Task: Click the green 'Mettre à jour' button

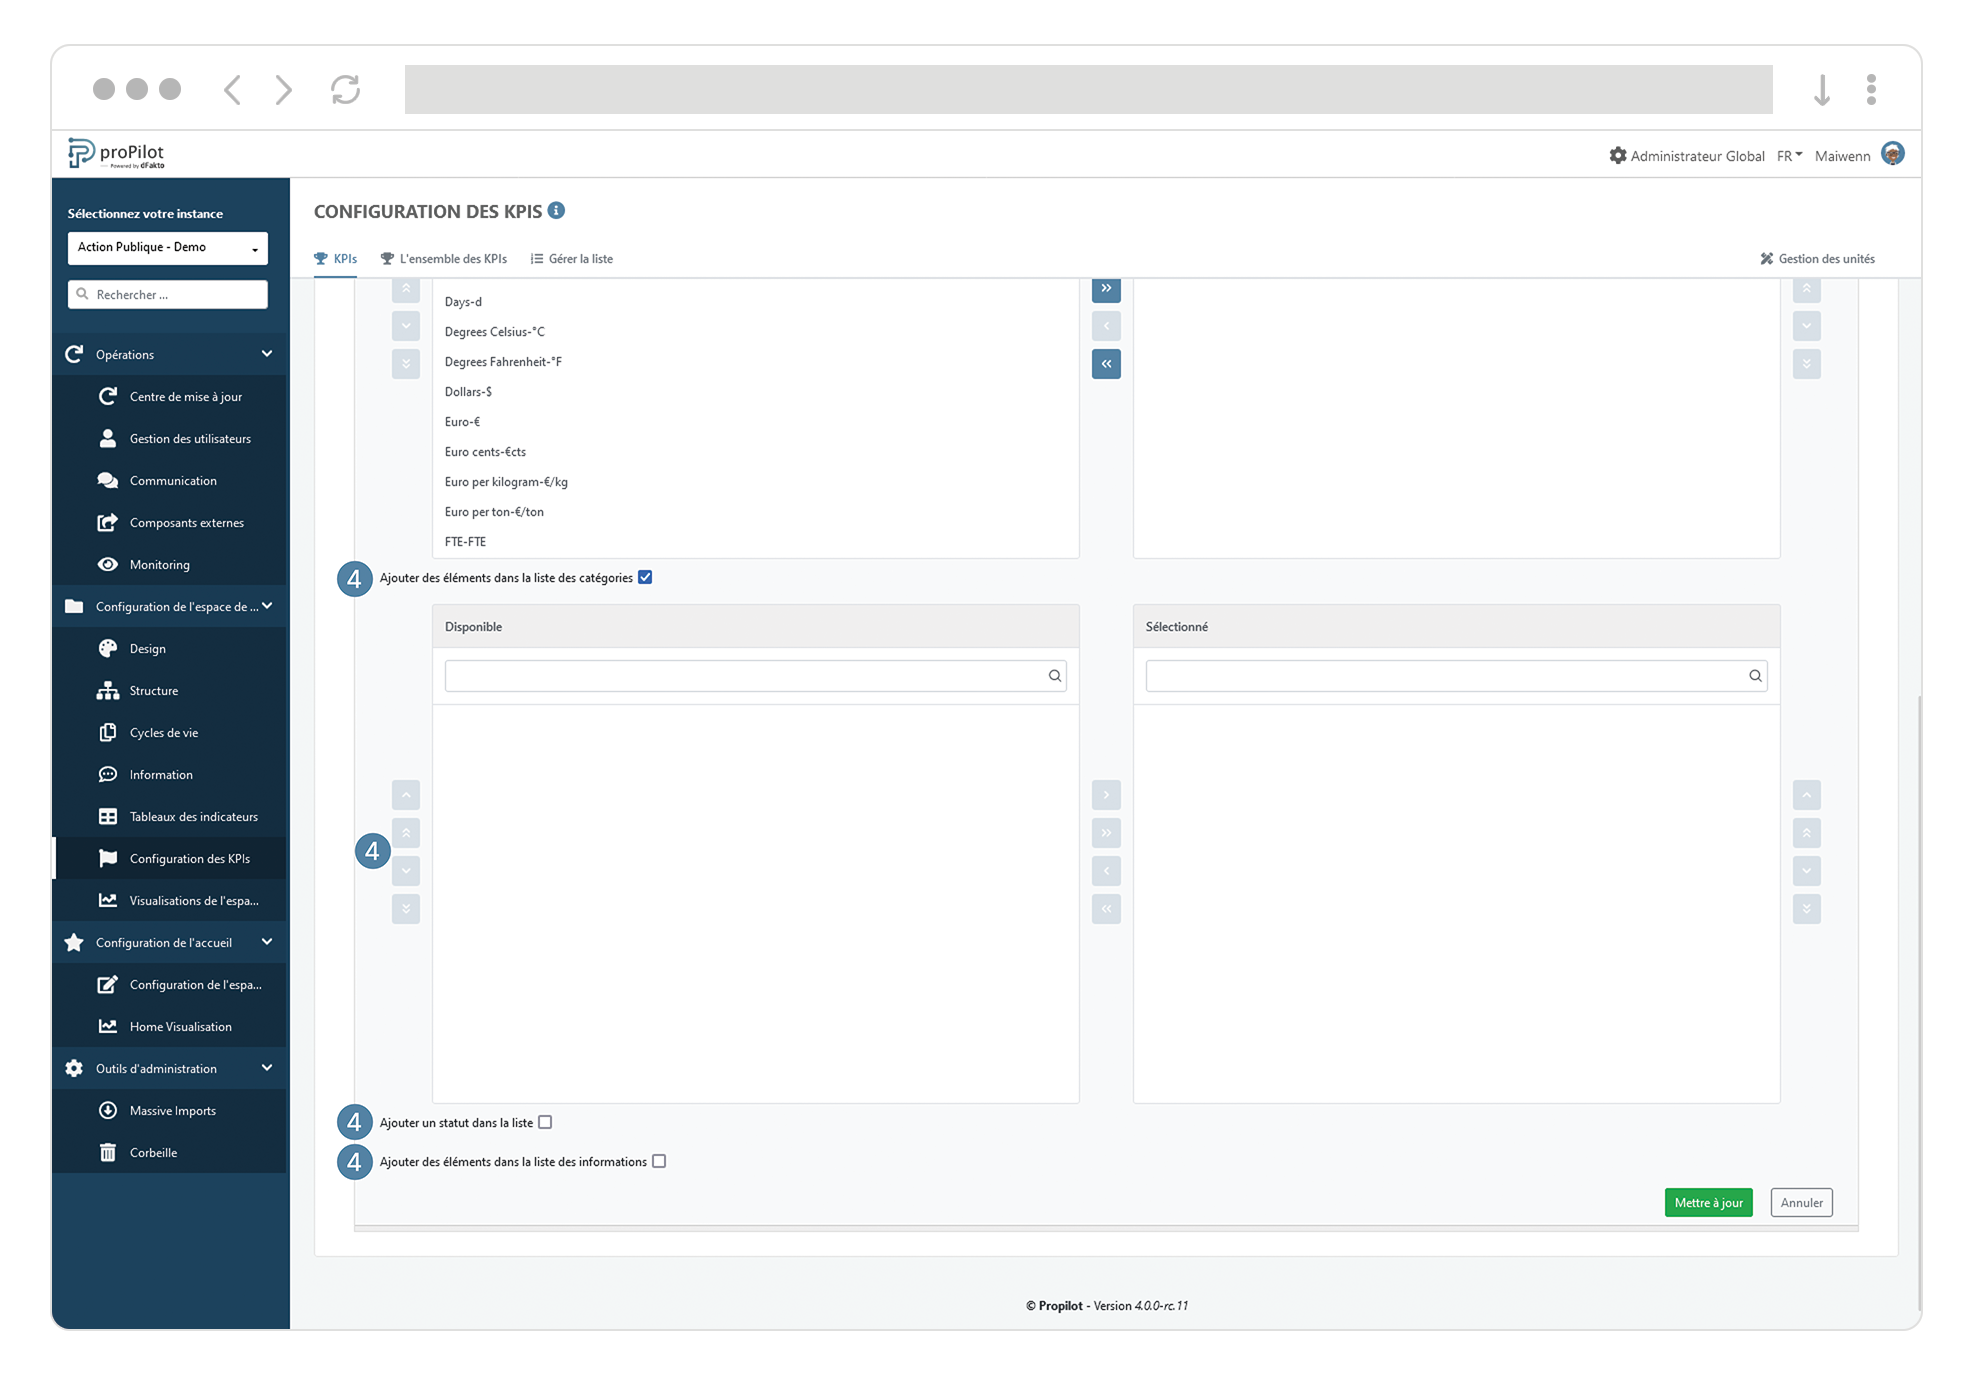Action: point(1707,1202)
